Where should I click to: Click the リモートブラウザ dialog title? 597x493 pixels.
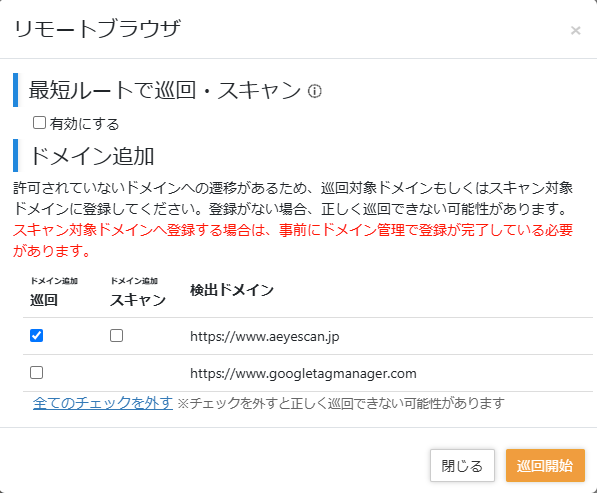click(x=97, y=29)
